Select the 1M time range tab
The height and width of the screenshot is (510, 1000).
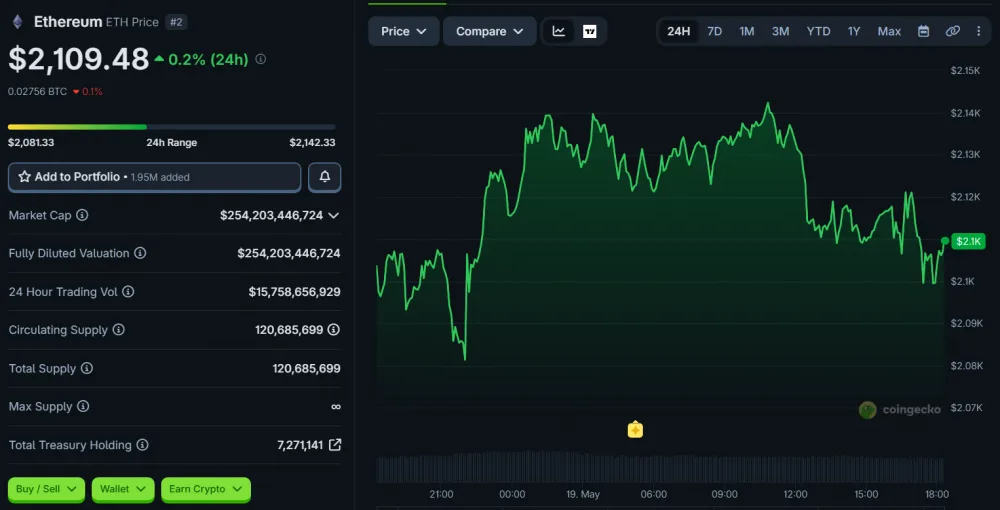pos(747,31)
